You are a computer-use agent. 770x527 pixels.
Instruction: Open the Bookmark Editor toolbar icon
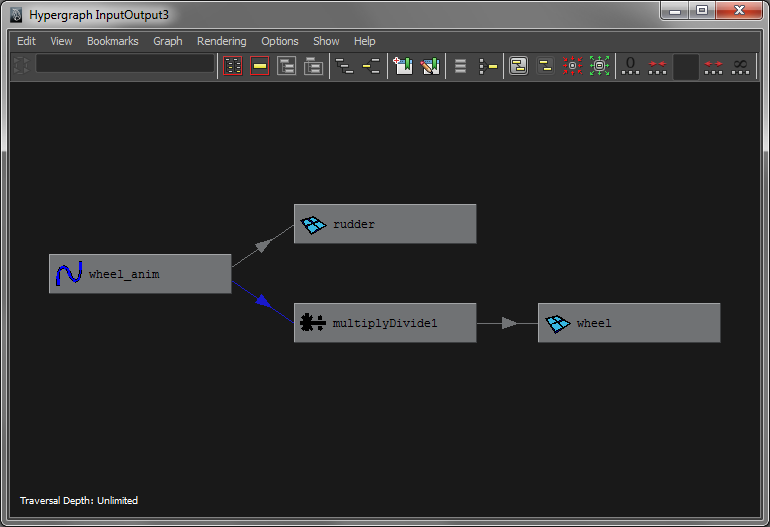coord(430,66)
